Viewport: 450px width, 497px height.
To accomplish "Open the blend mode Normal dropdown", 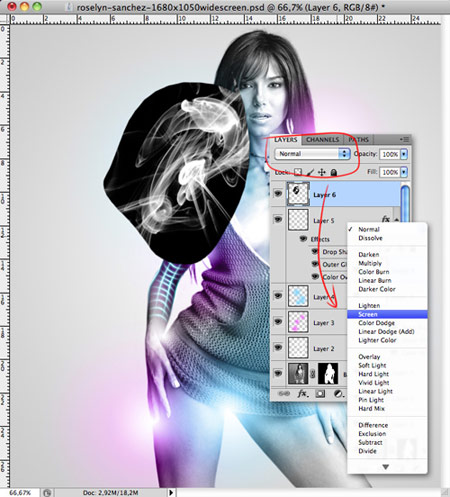I will coord(312,154).
